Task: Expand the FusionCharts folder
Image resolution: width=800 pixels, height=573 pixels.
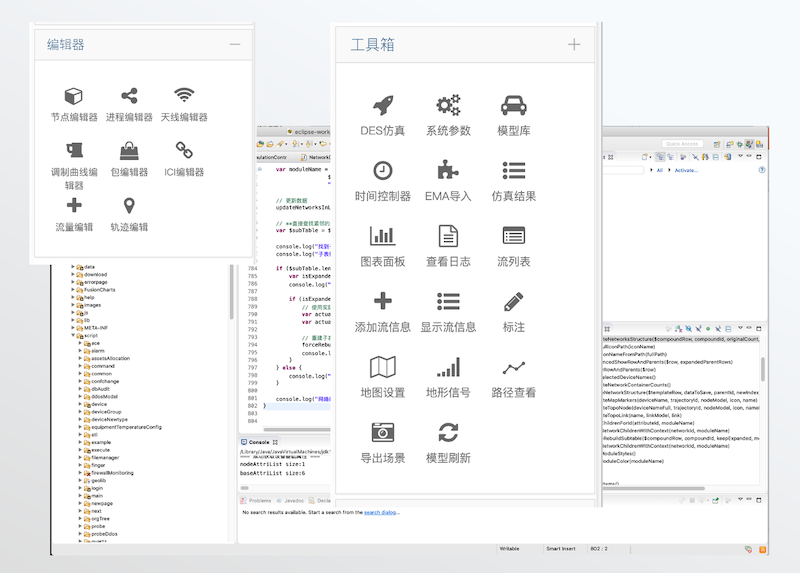Action: 72,290
